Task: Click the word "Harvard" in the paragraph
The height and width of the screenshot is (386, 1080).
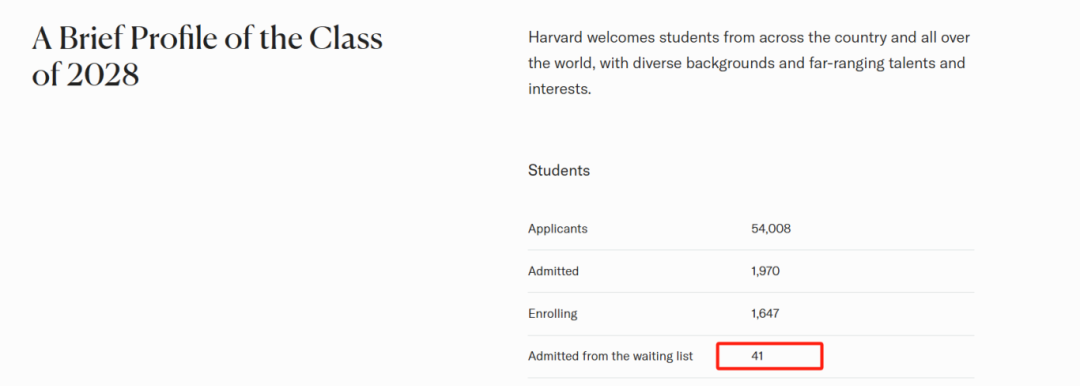Action: pyautogui.click(x=552, y=37)
